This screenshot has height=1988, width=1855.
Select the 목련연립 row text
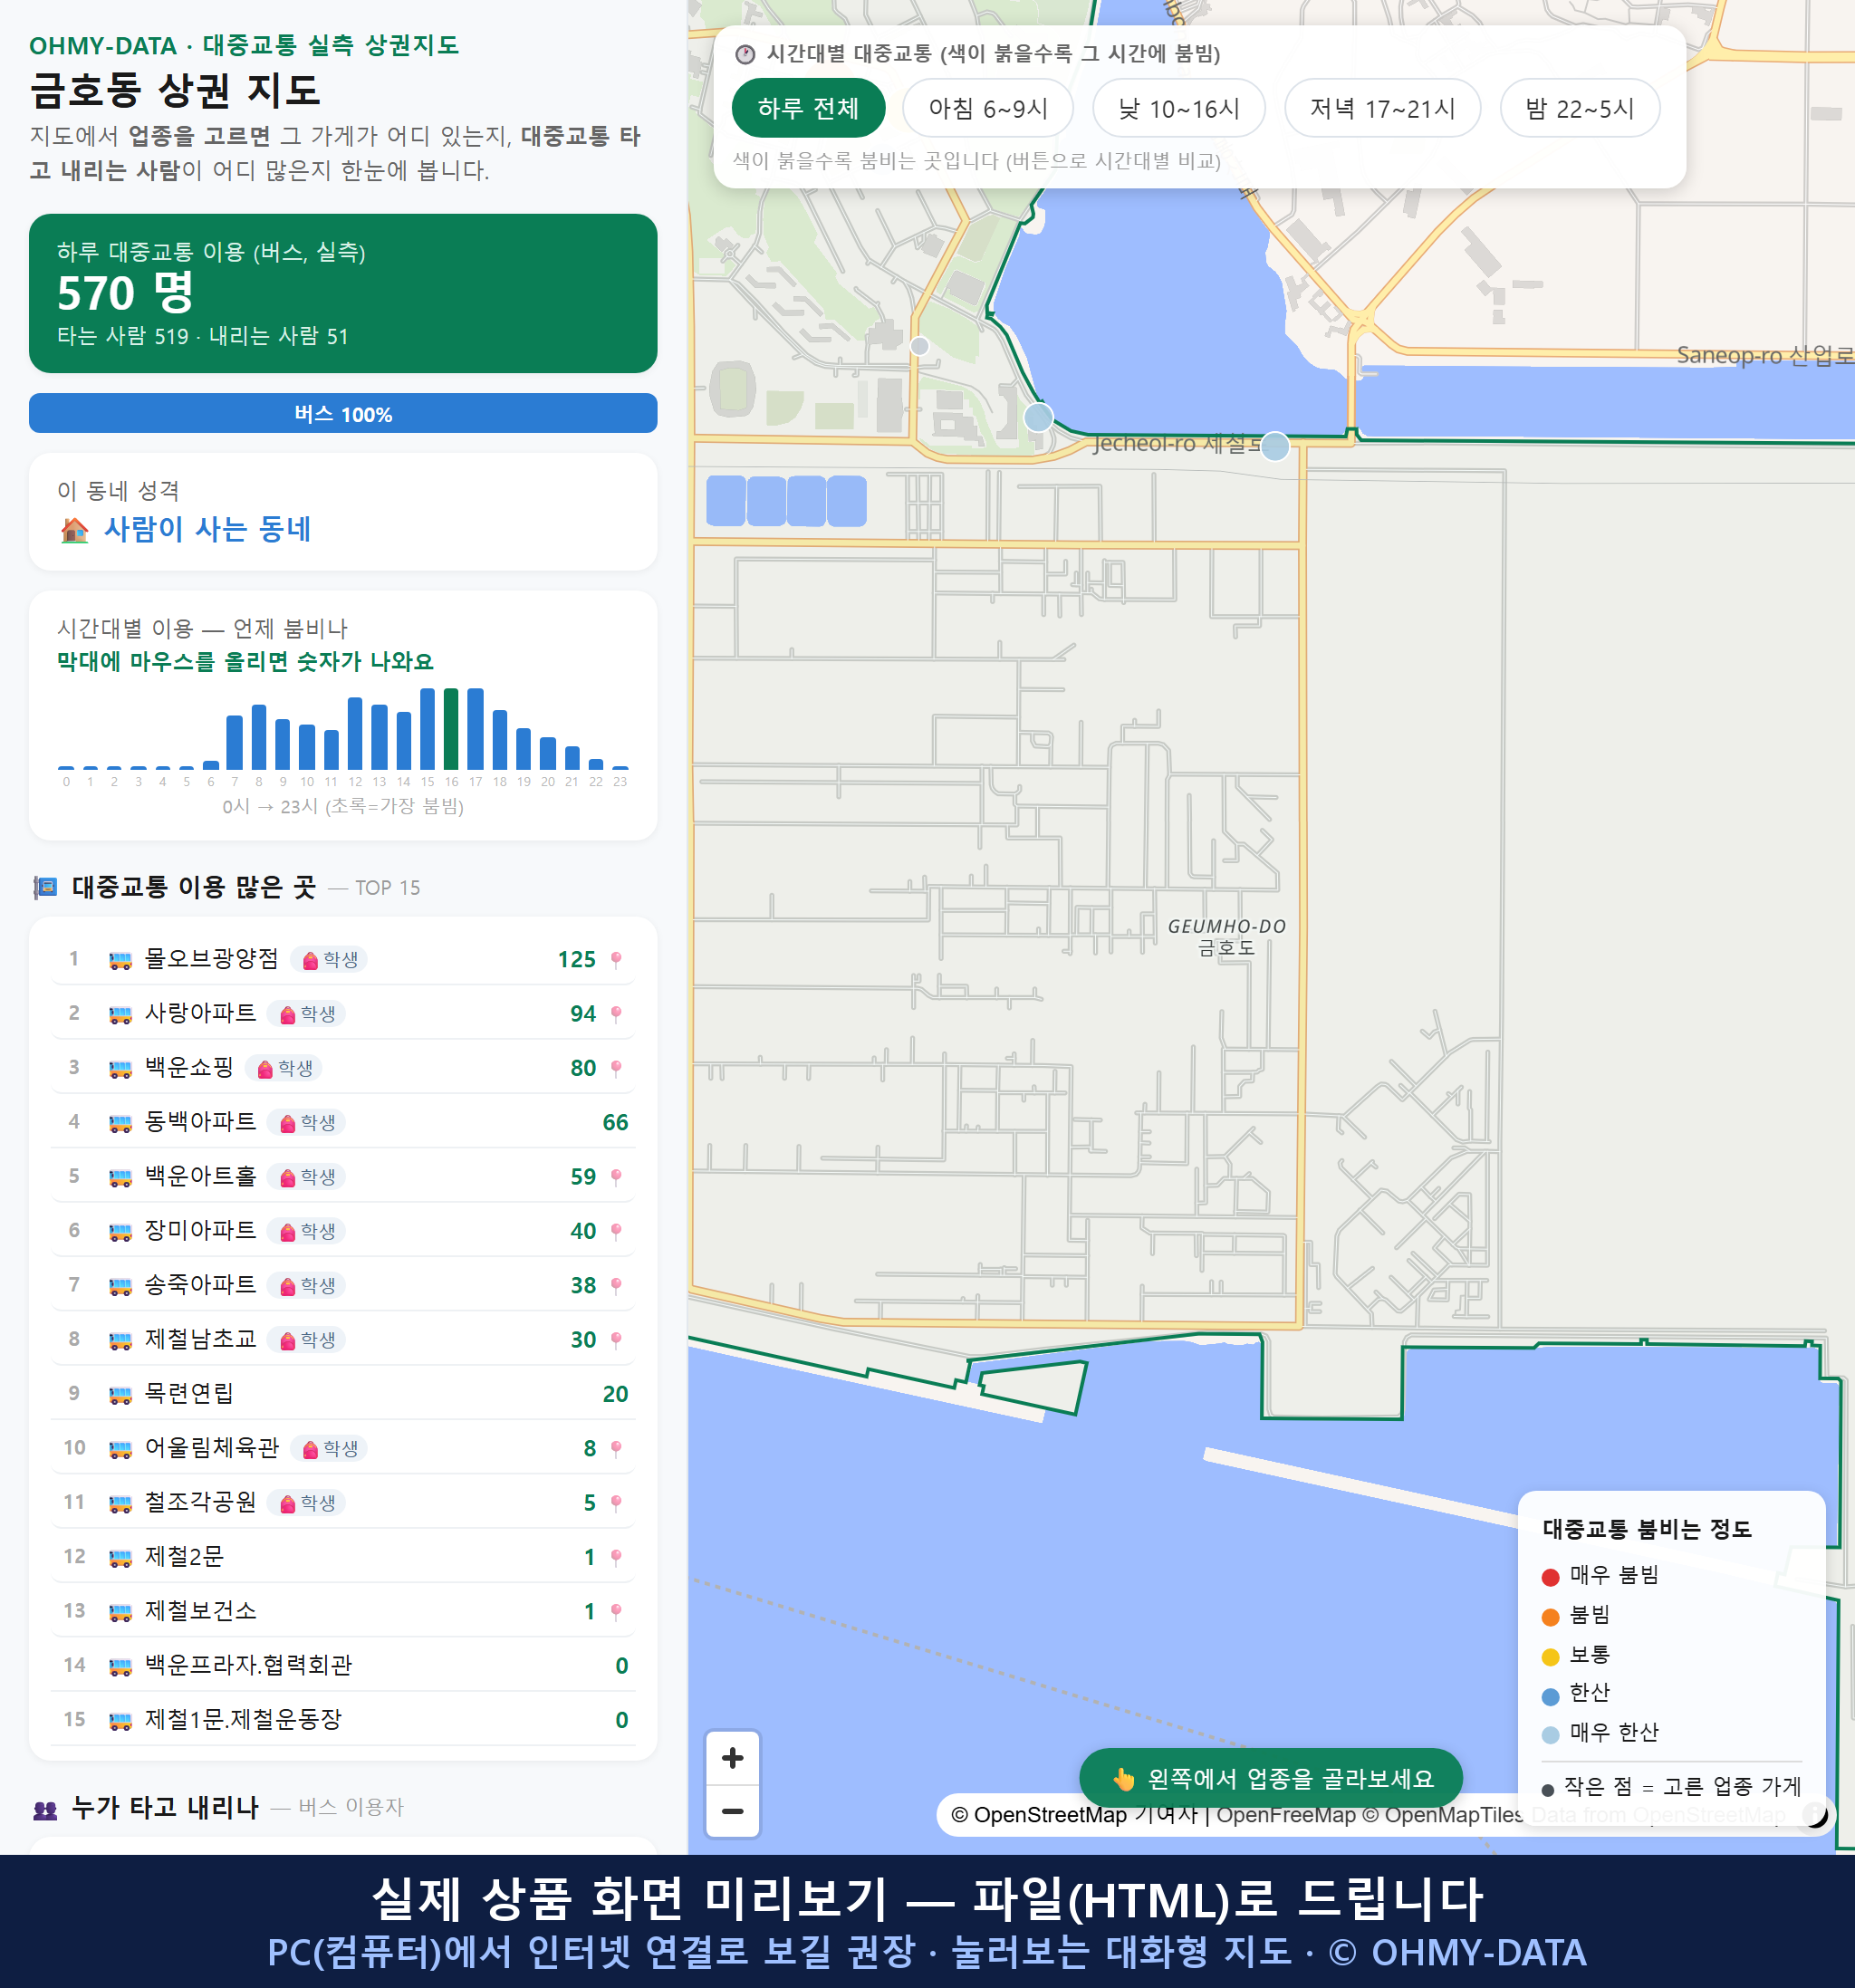point(189,1394)
